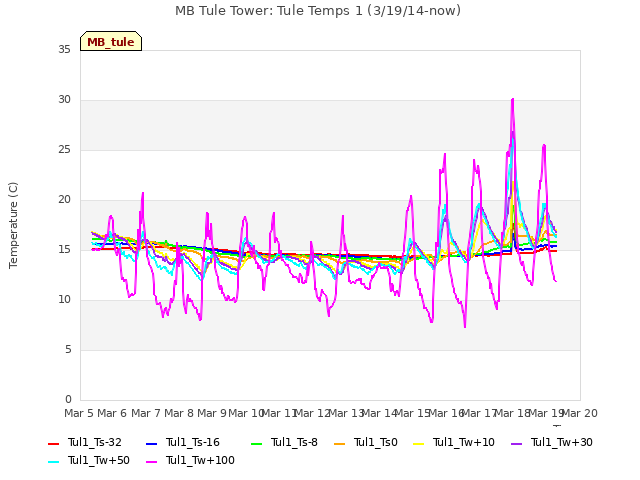This screenshot has width=640, height=480.
Task: Select the Tul1_Ts-32 legend label
Action: point(95,442)
